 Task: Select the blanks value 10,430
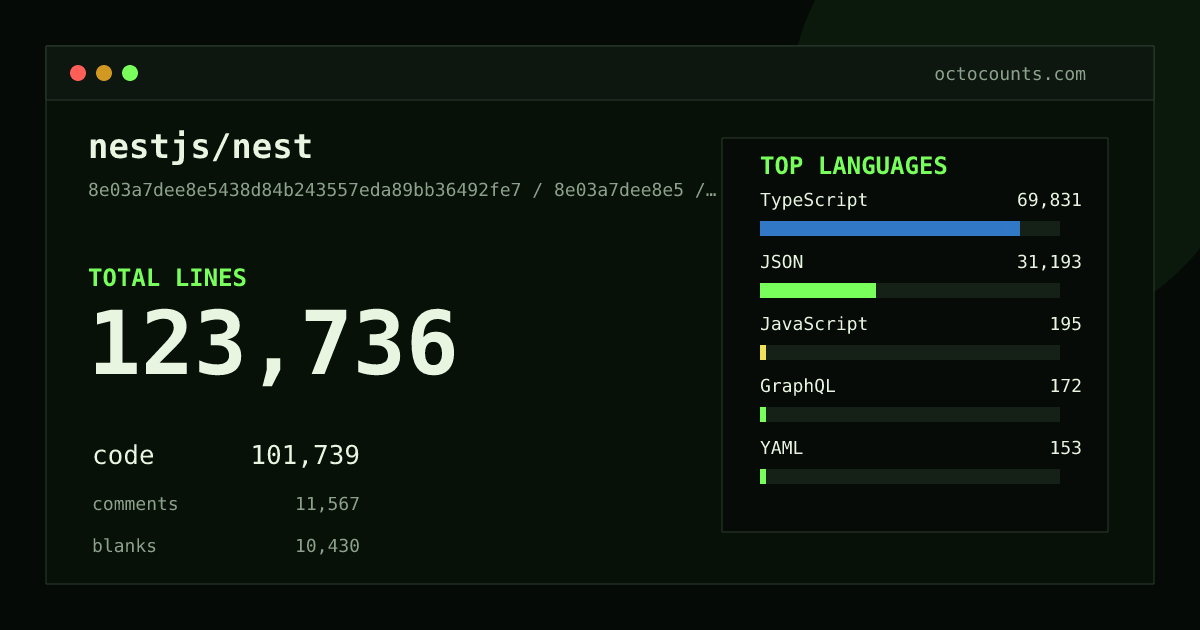click(x=327, y=546)
